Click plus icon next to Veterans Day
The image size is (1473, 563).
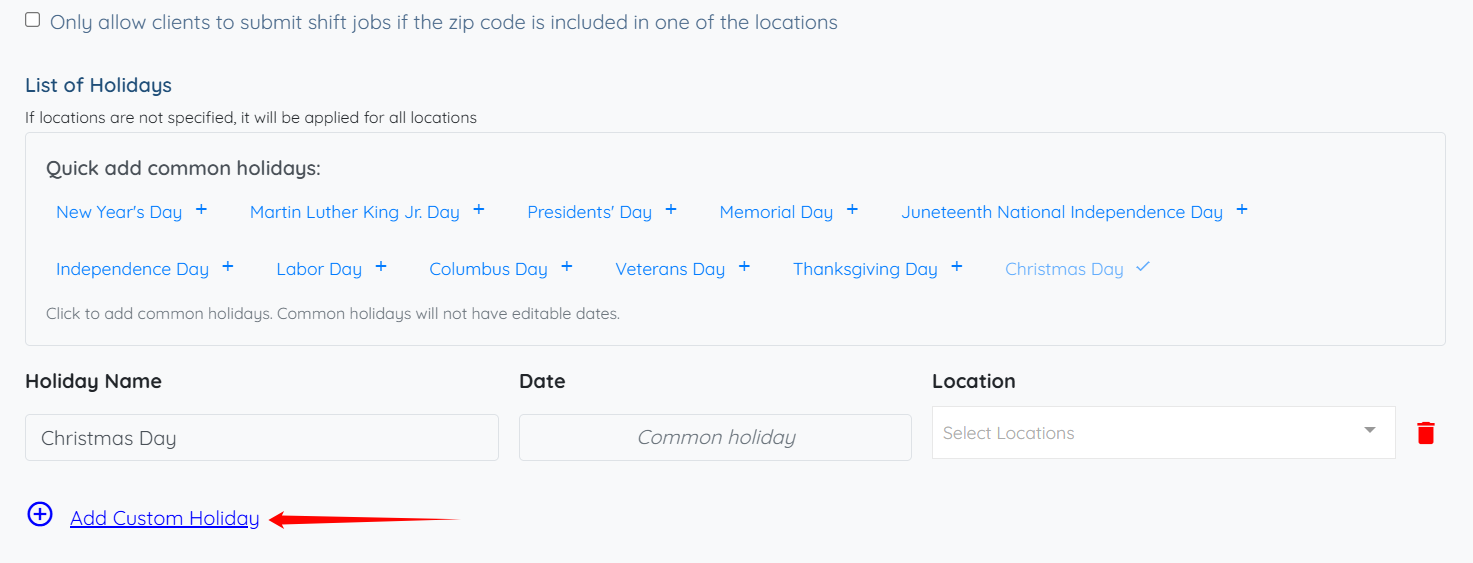744,267
